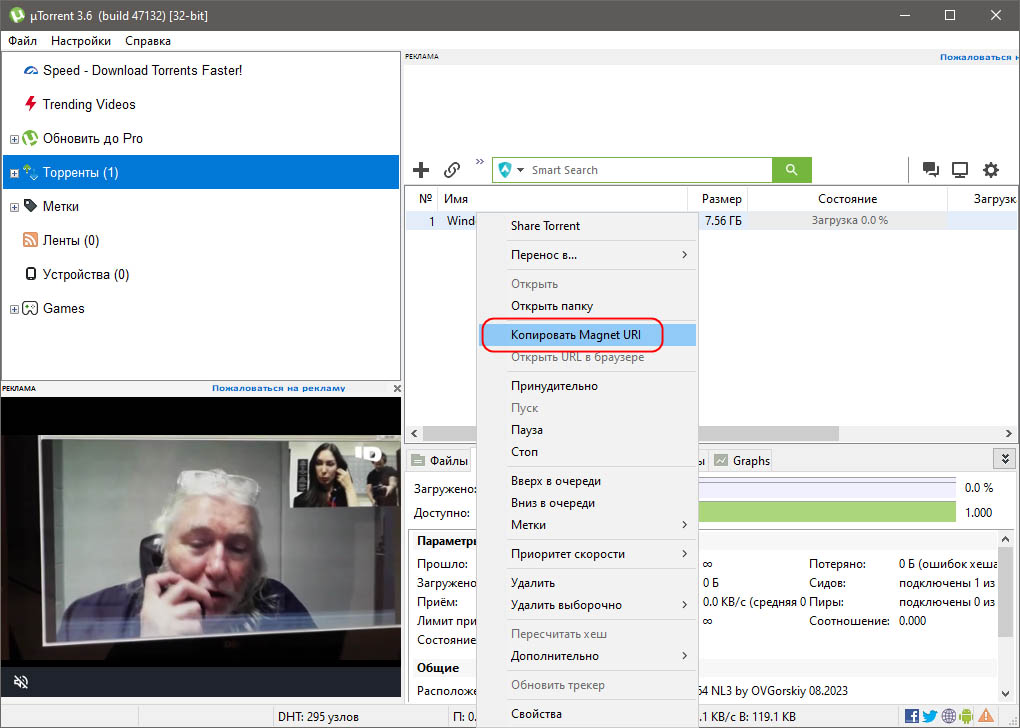
Task: Open the Метки submenu in context menu
Action: click(x=587, y=524)
